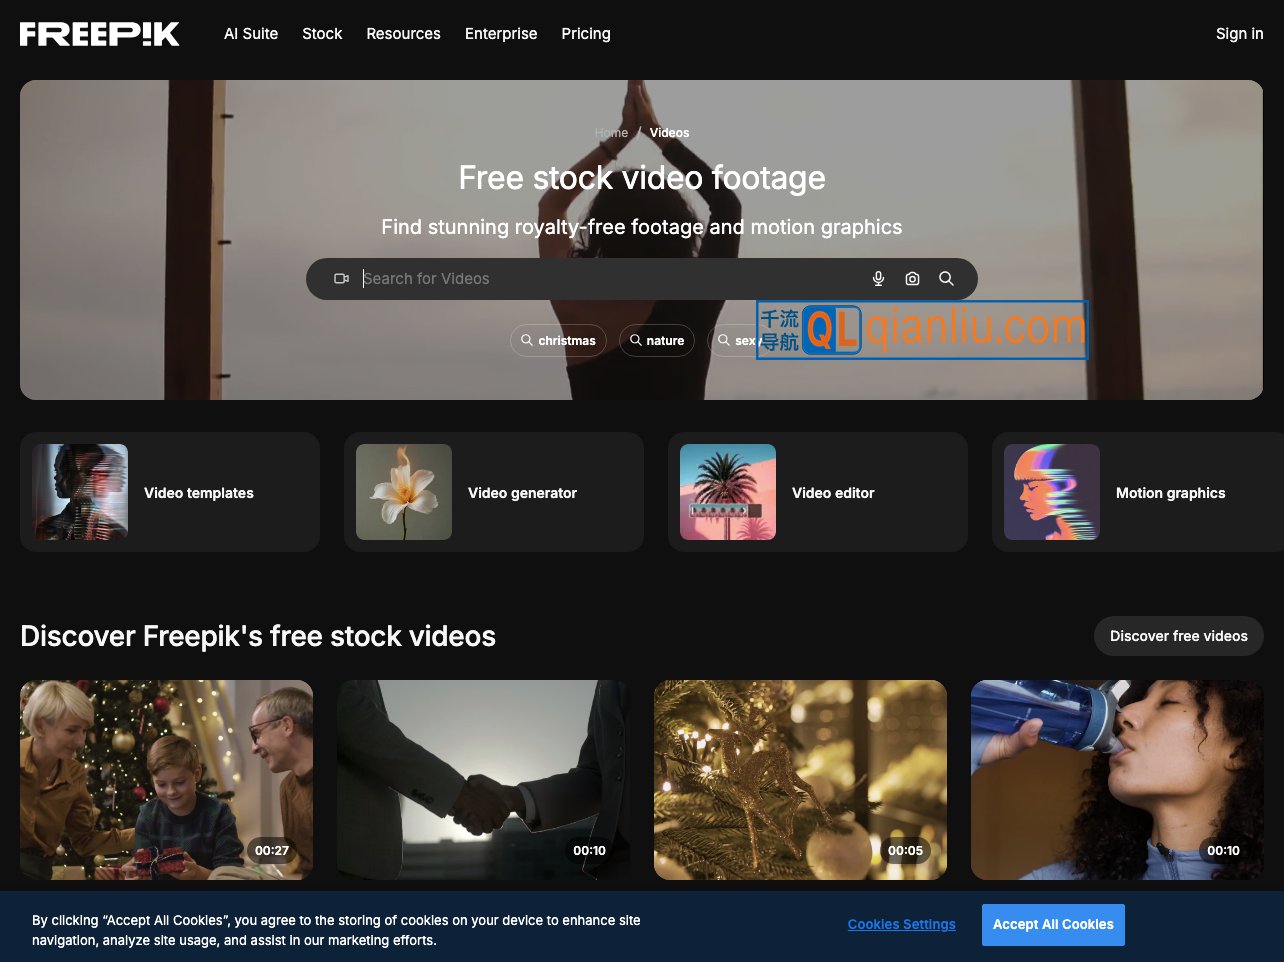The height and width of the screenshot is (962, 1284).
Task: Click the video type icon in search bar
Action: 341,279
